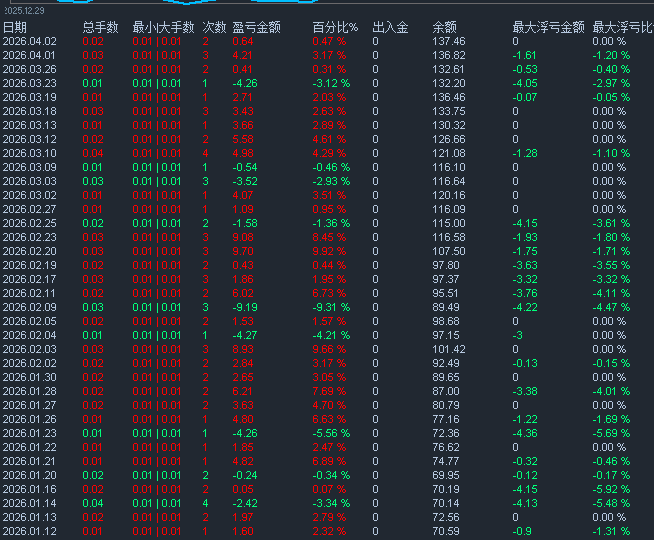Select the 次数 column header
Image resolution: width=654 pixels, height=540 pixels.
tap(213, 27)
